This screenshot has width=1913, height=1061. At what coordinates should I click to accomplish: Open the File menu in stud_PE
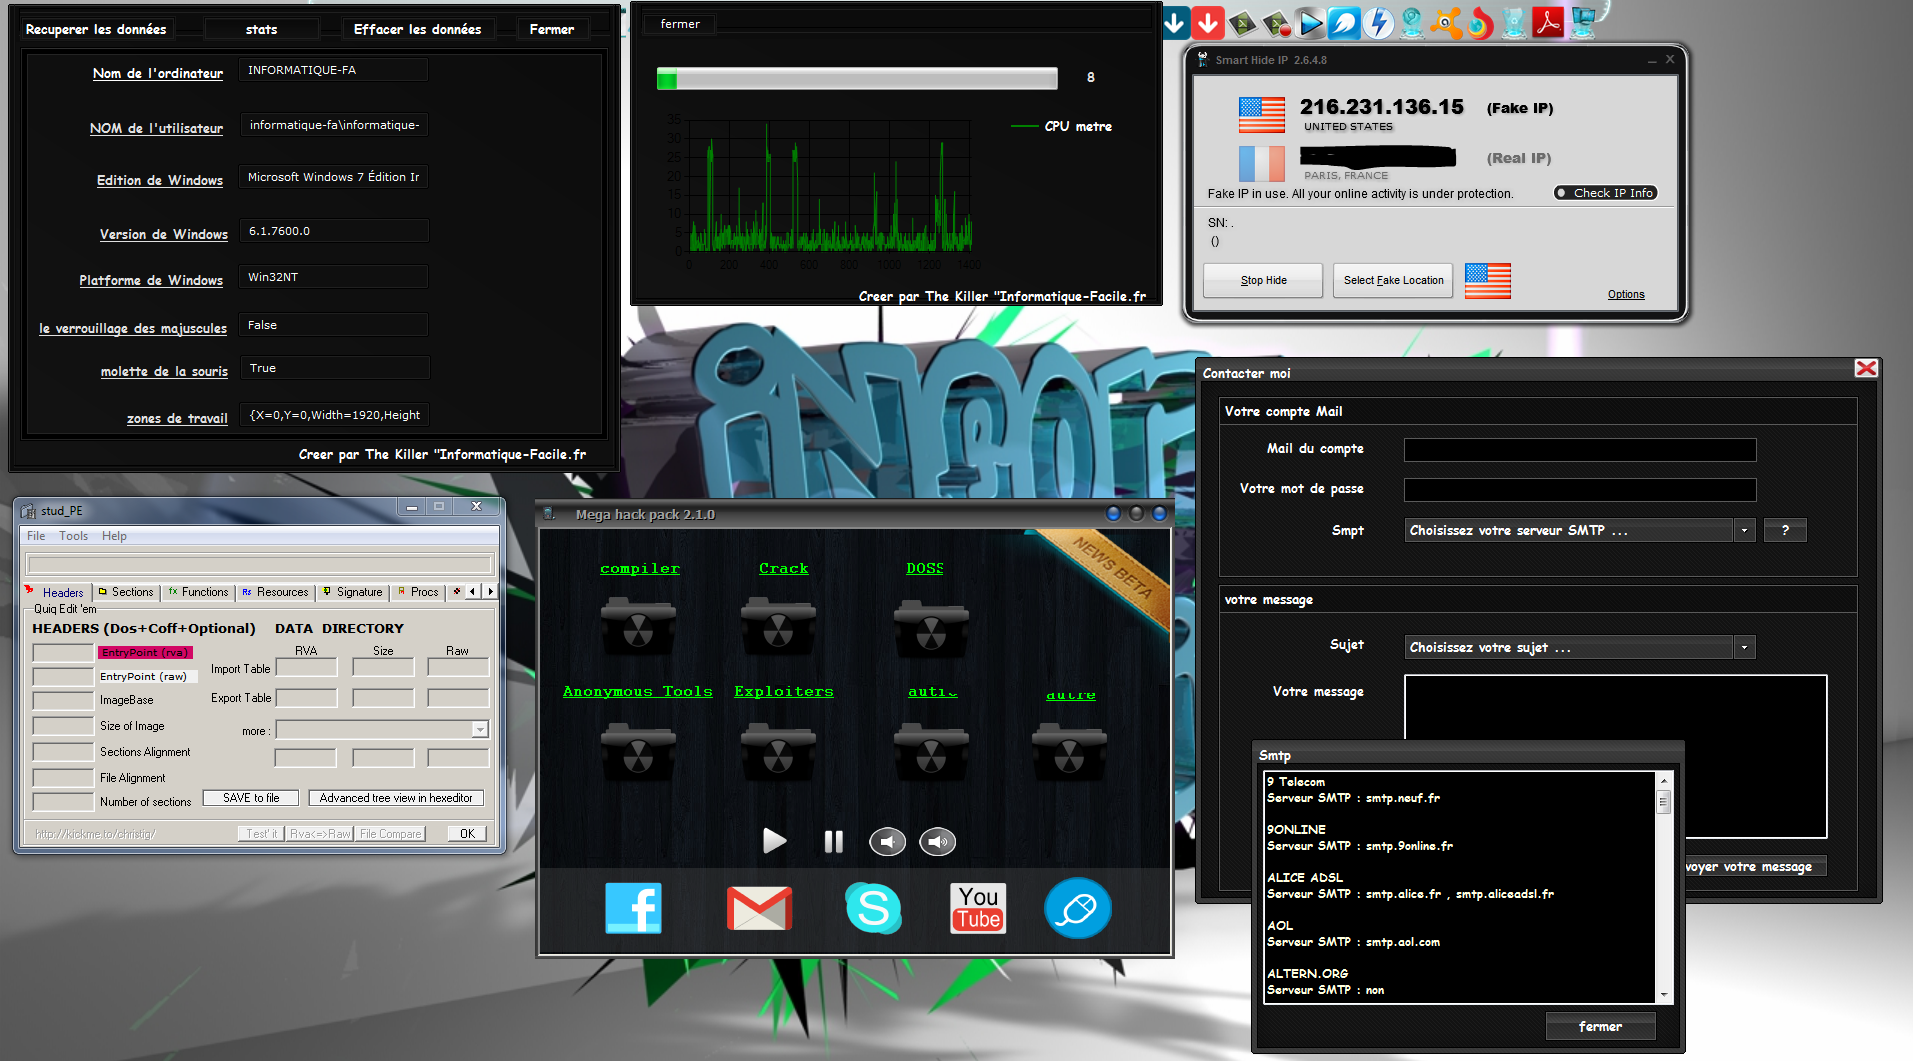(36, 536)
